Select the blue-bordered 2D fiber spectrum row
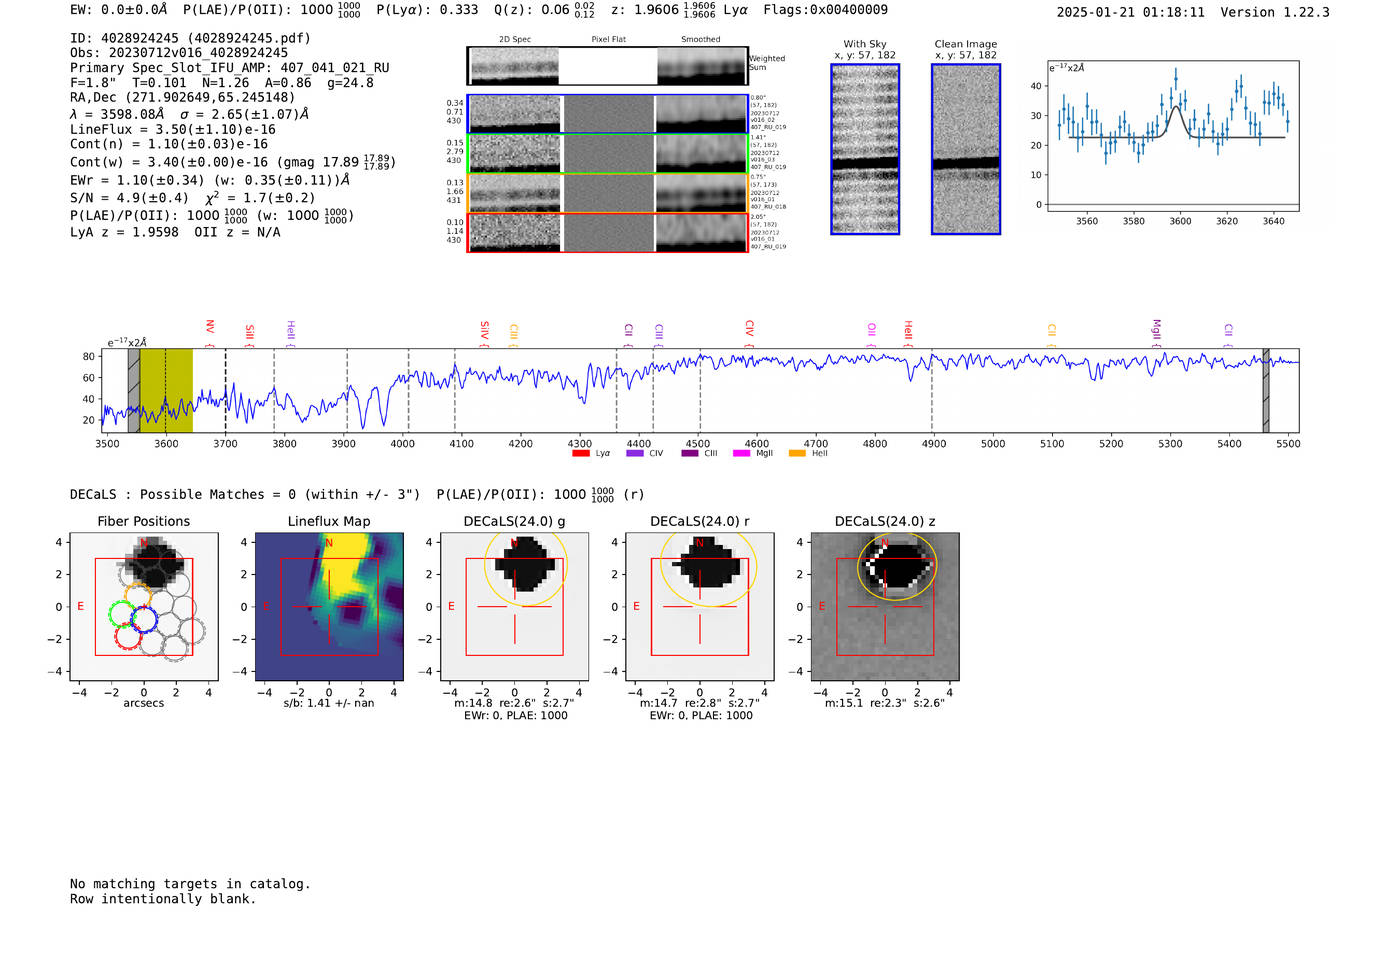This screenshot has width=1400, height=953. point(607,114)
